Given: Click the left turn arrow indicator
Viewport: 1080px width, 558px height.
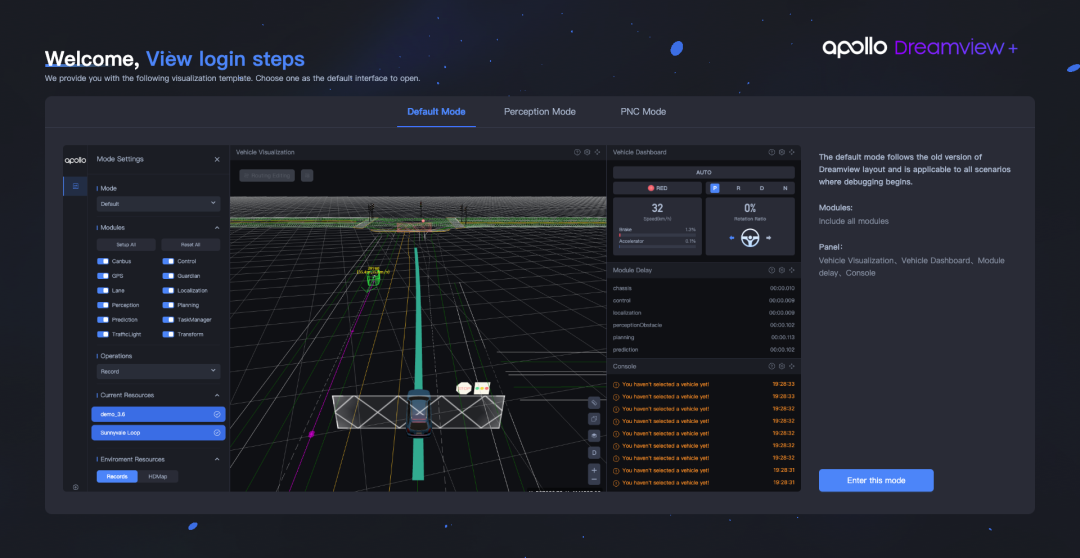Looking at the screenshot, I should tap(732, 238).
